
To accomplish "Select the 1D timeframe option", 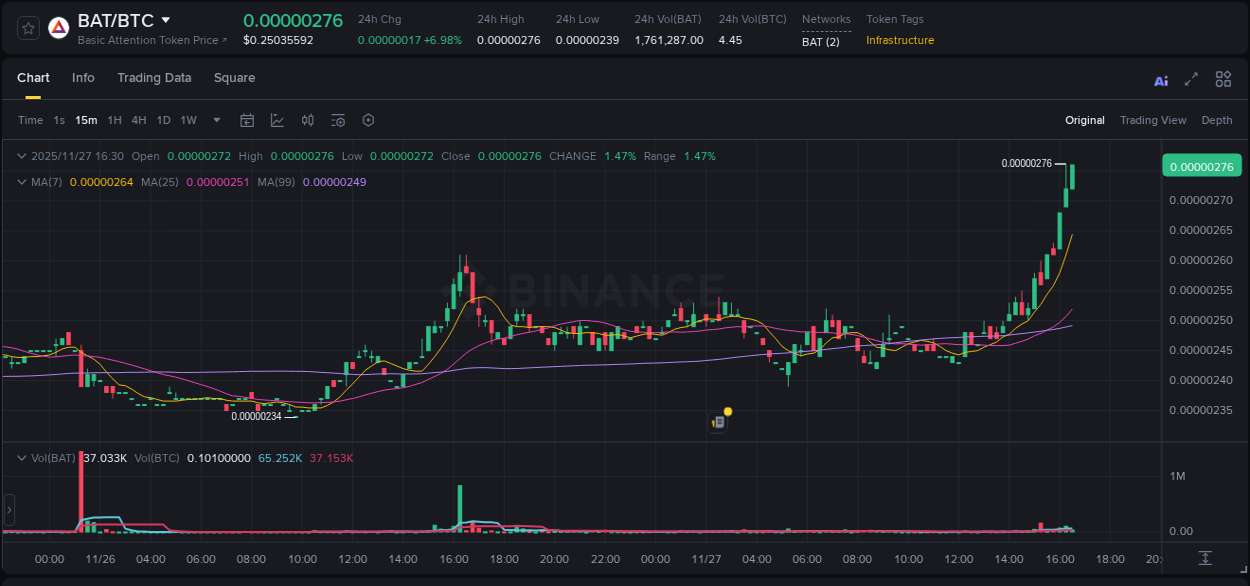I will [x=163, y=120].
